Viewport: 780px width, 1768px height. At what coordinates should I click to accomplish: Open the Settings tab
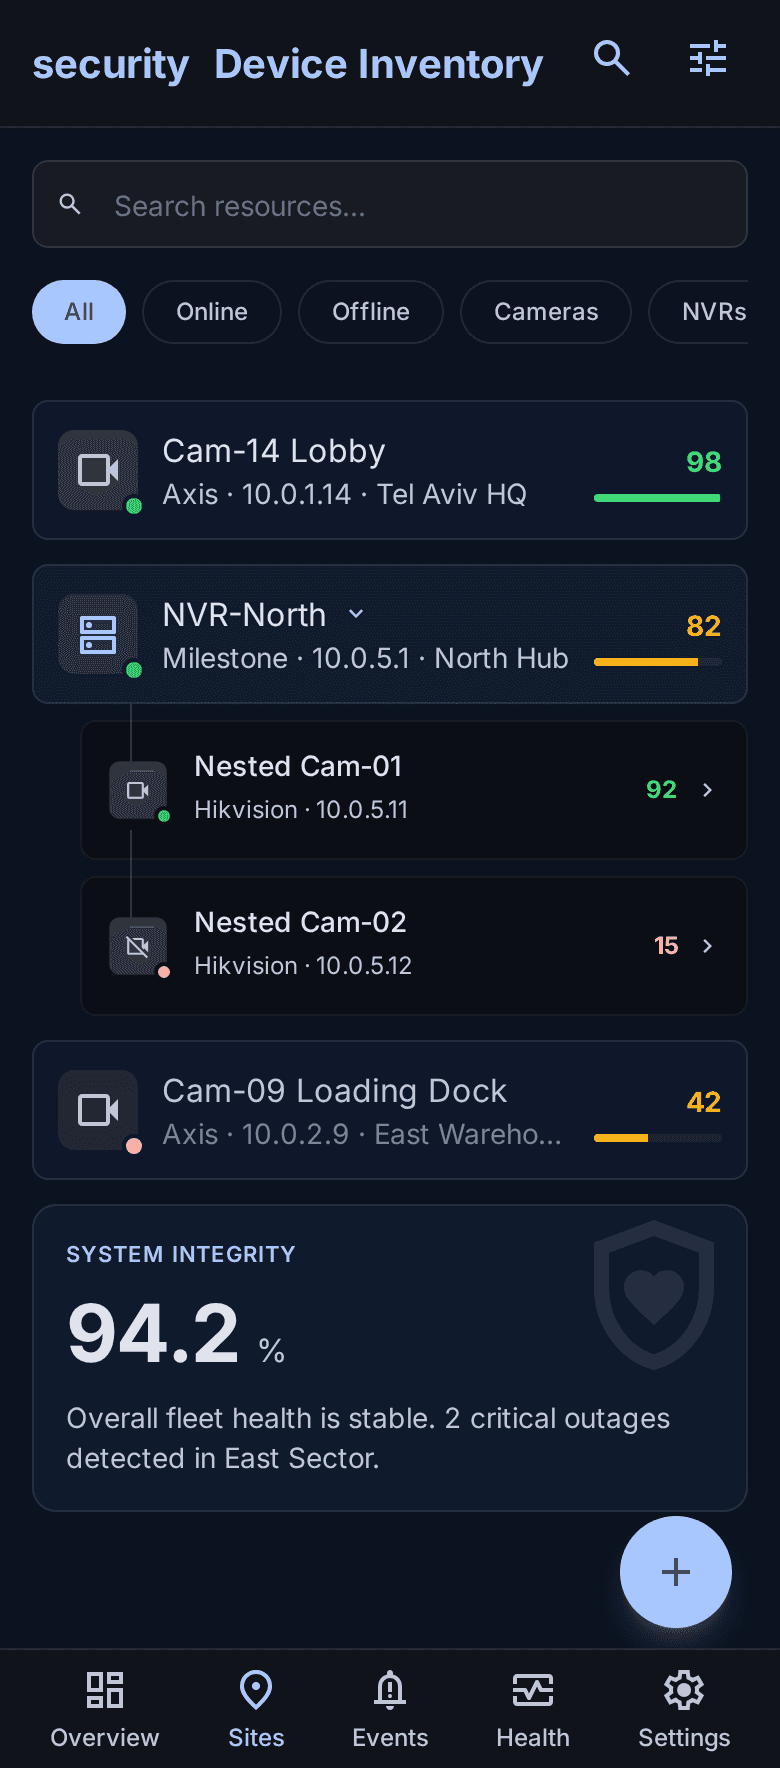pyautogui.click(x=684, y=1709)
